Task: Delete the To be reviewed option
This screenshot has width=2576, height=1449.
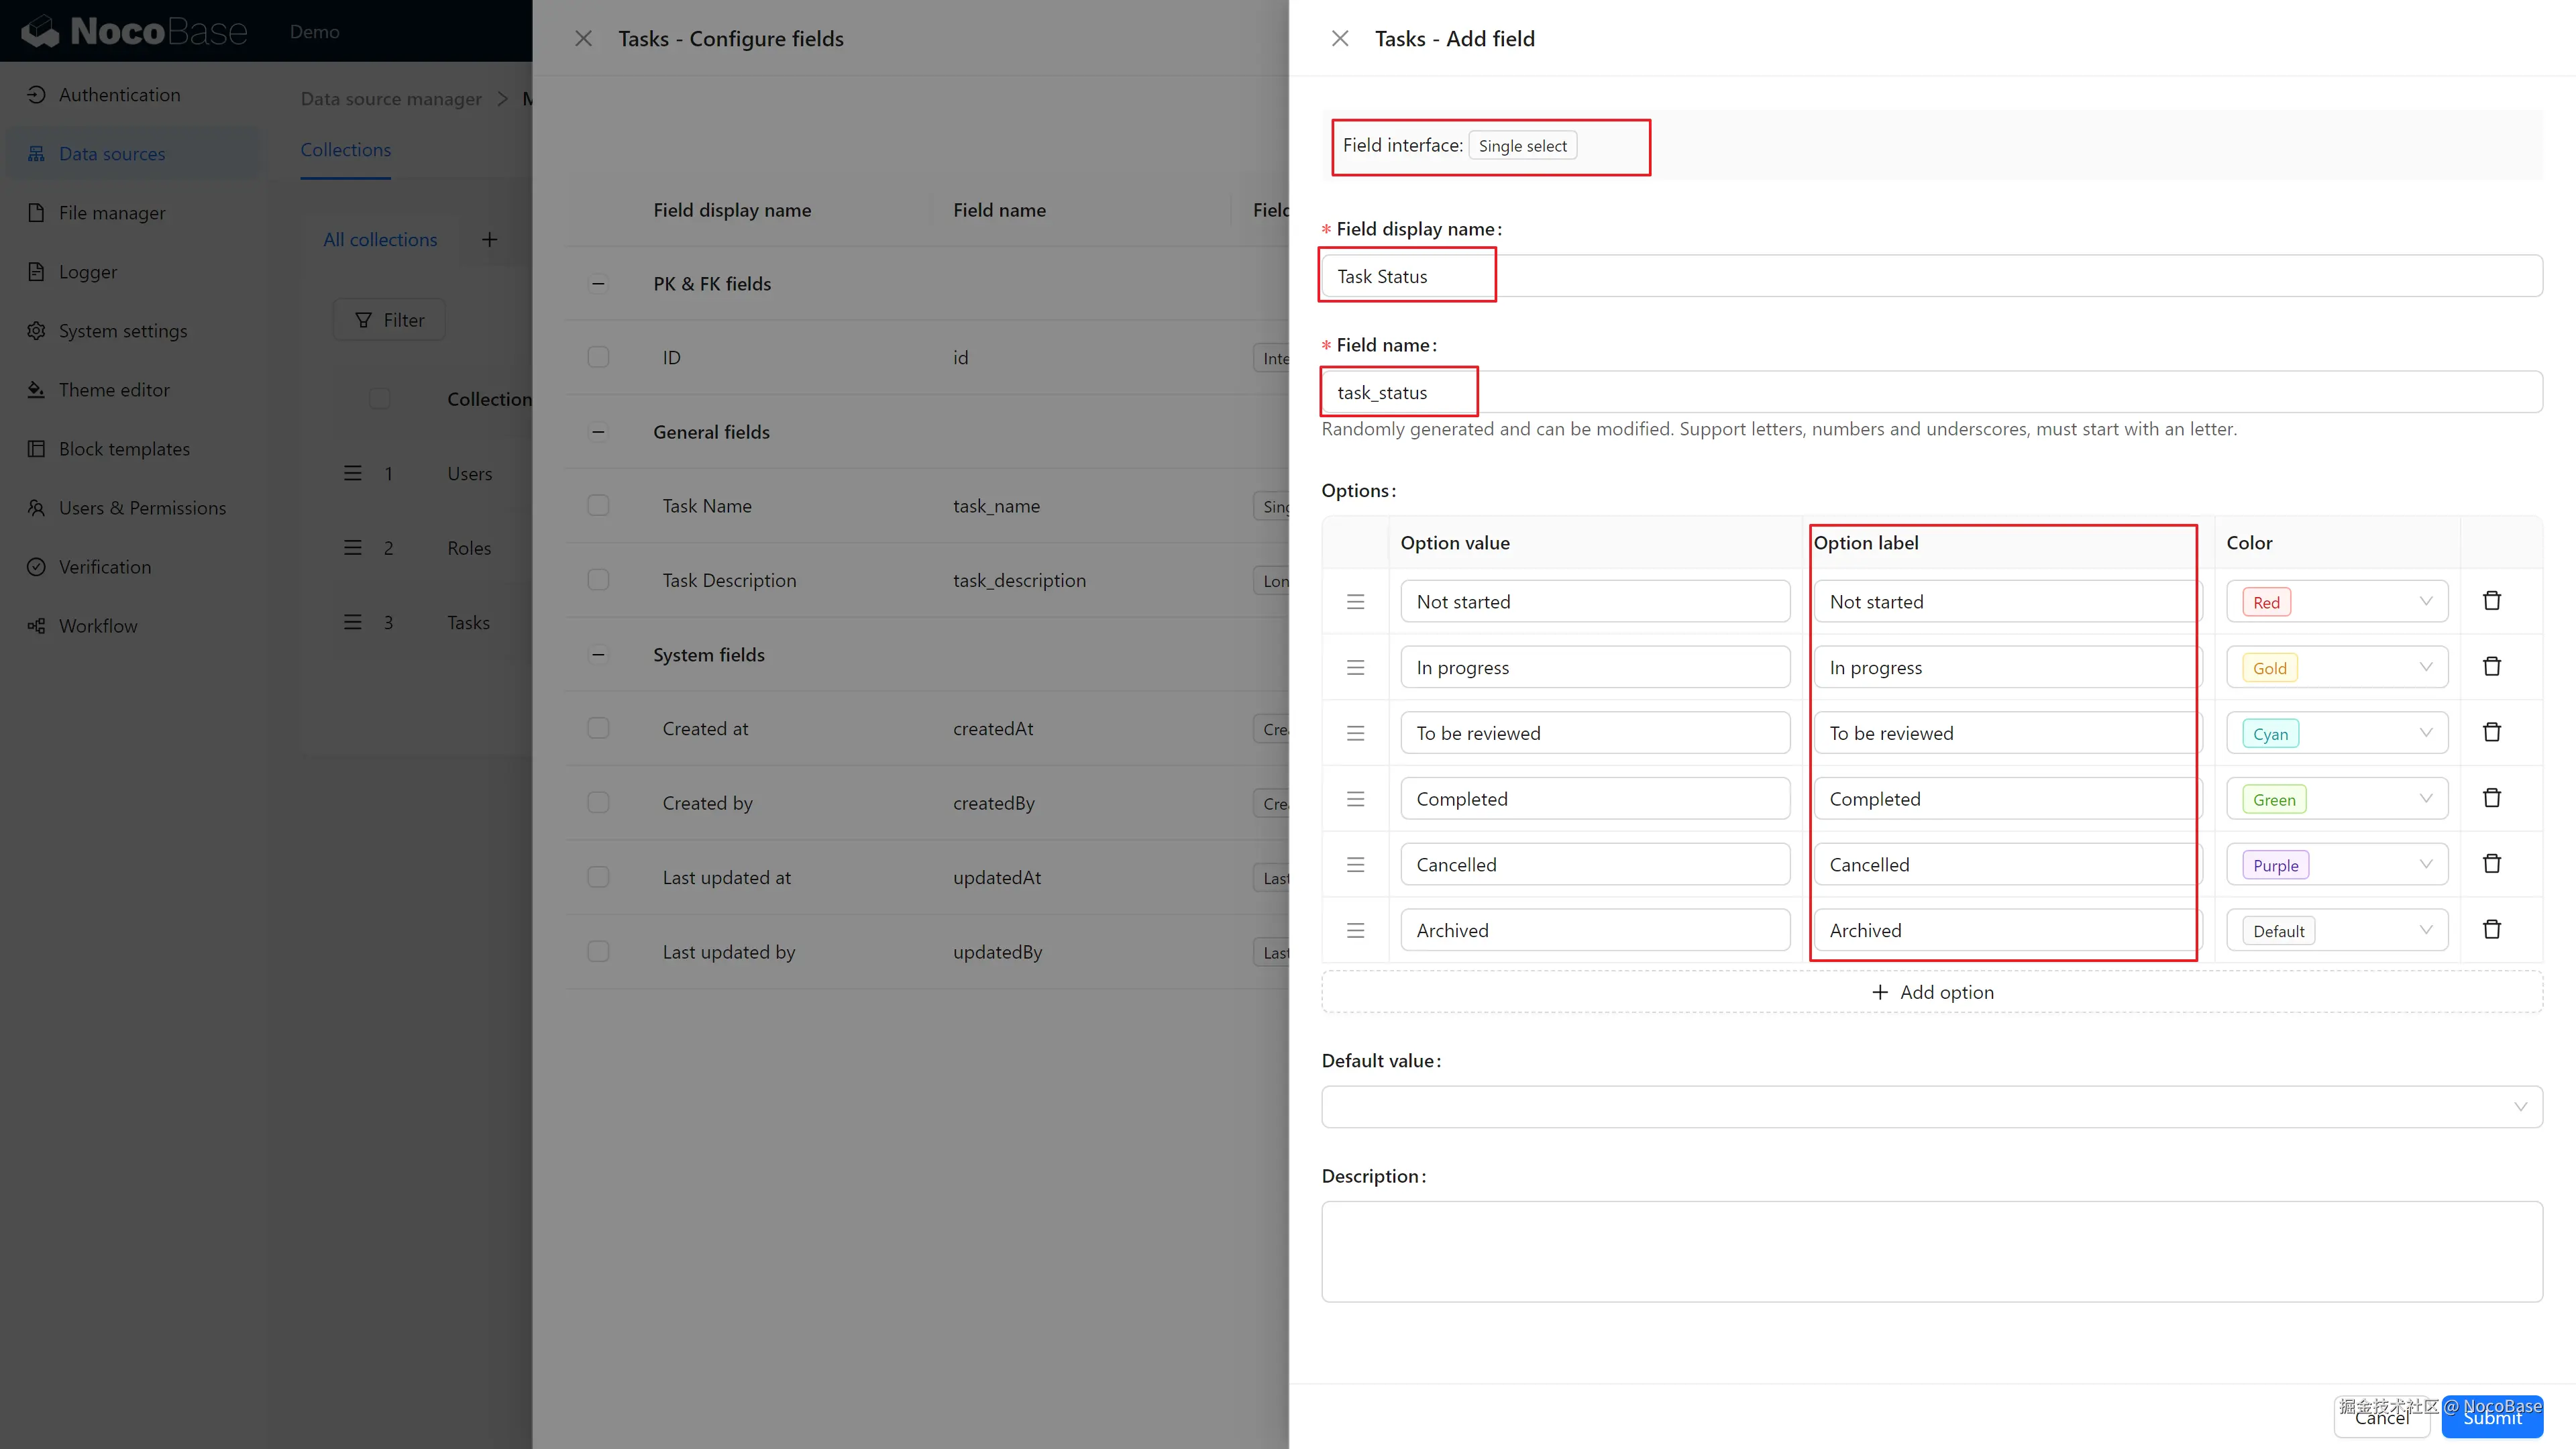Action: pyautogui.click(x=2491, y=733)
